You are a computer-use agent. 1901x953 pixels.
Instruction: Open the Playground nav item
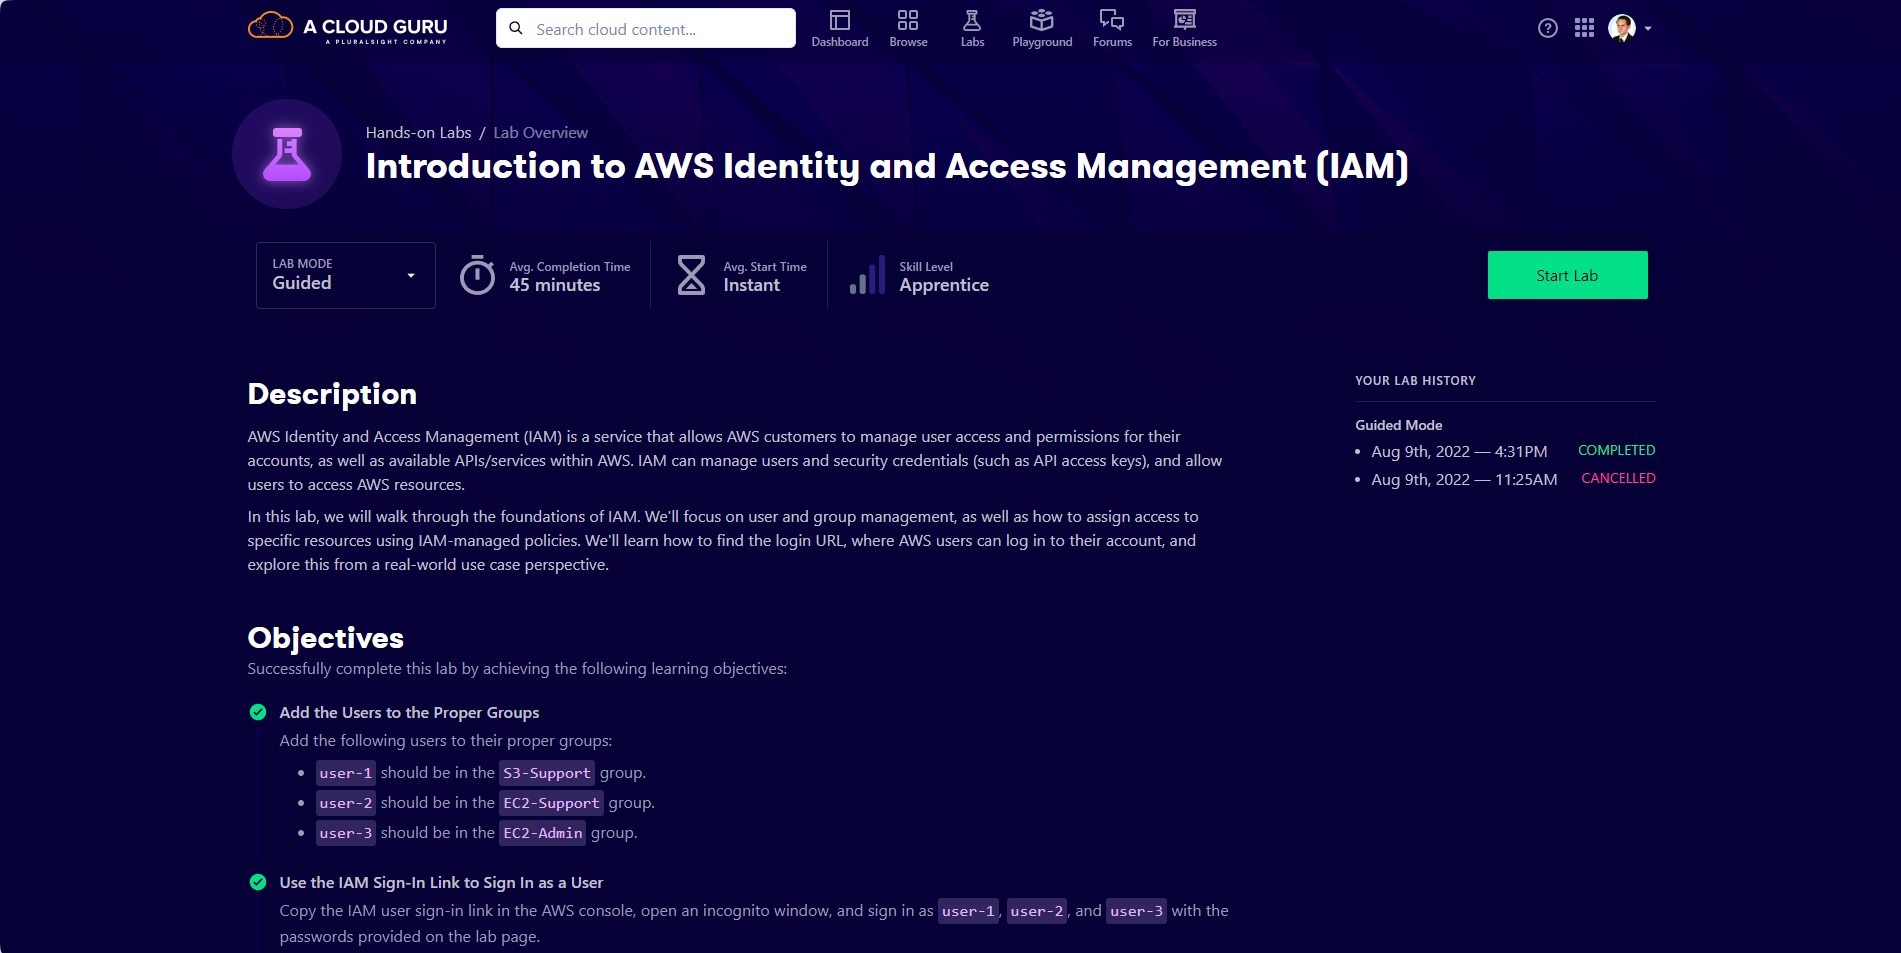pyautogui.click(x=1042, y=28)
